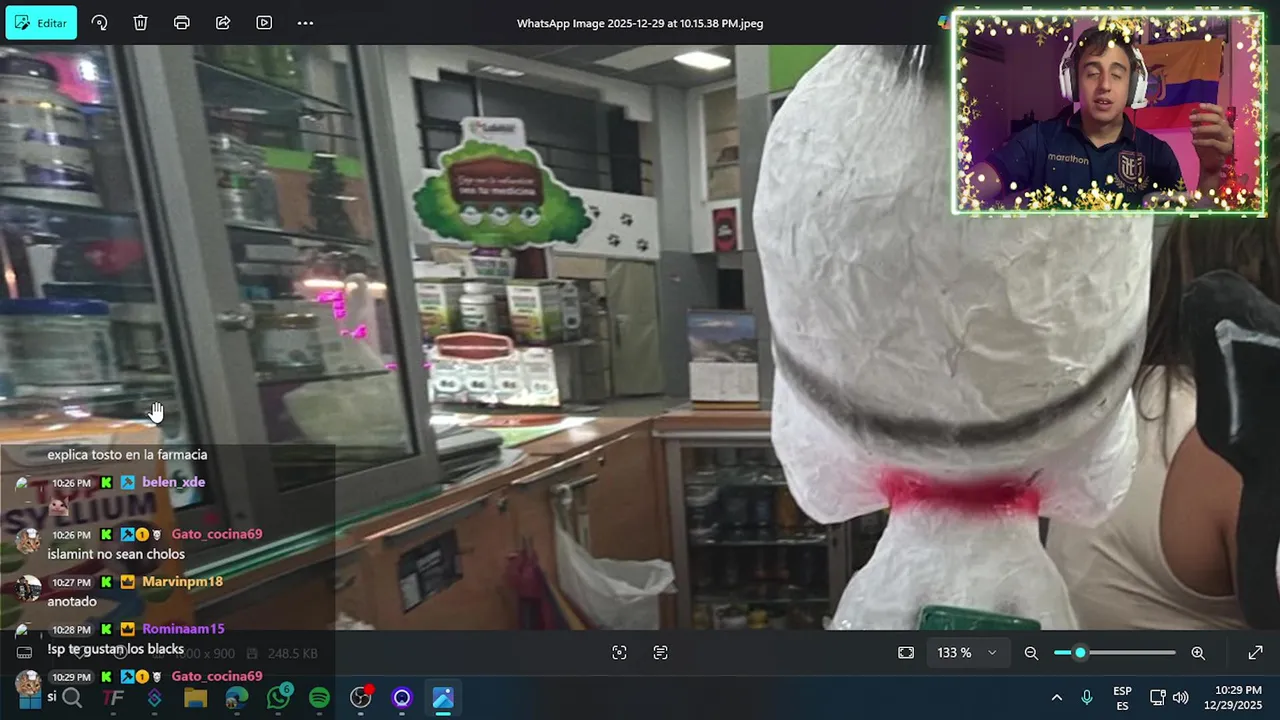Click chat message 'anotado'
The height and width of the screenshot is (720, 1280).
click(x=72, y=602)
